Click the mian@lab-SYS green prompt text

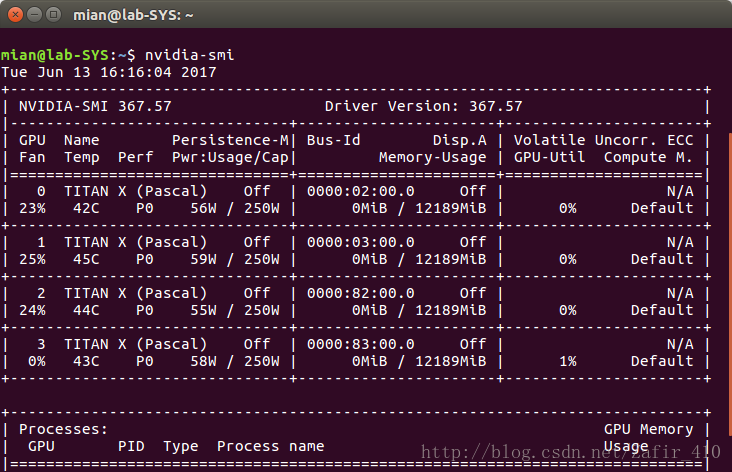tap(55, 55)
